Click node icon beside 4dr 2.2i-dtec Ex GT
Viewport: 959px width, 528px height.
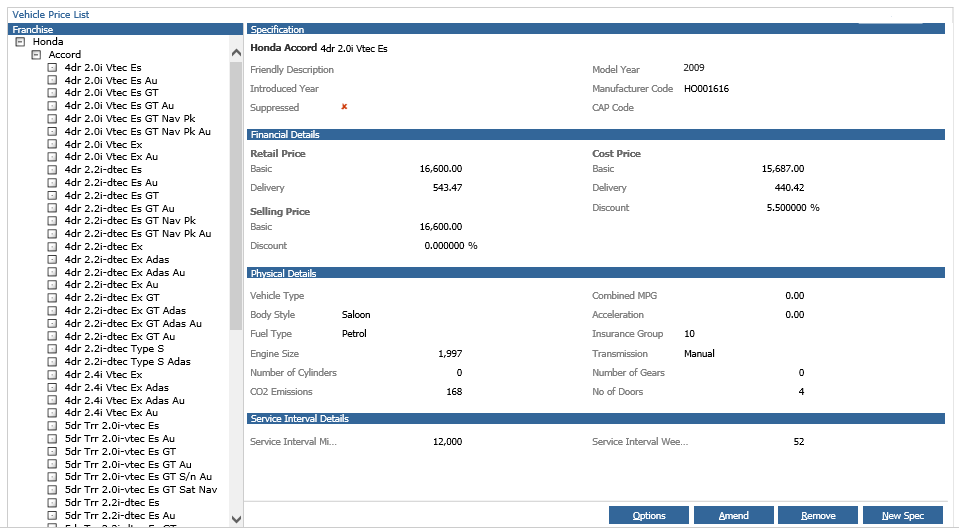click(x=53, y=297)
